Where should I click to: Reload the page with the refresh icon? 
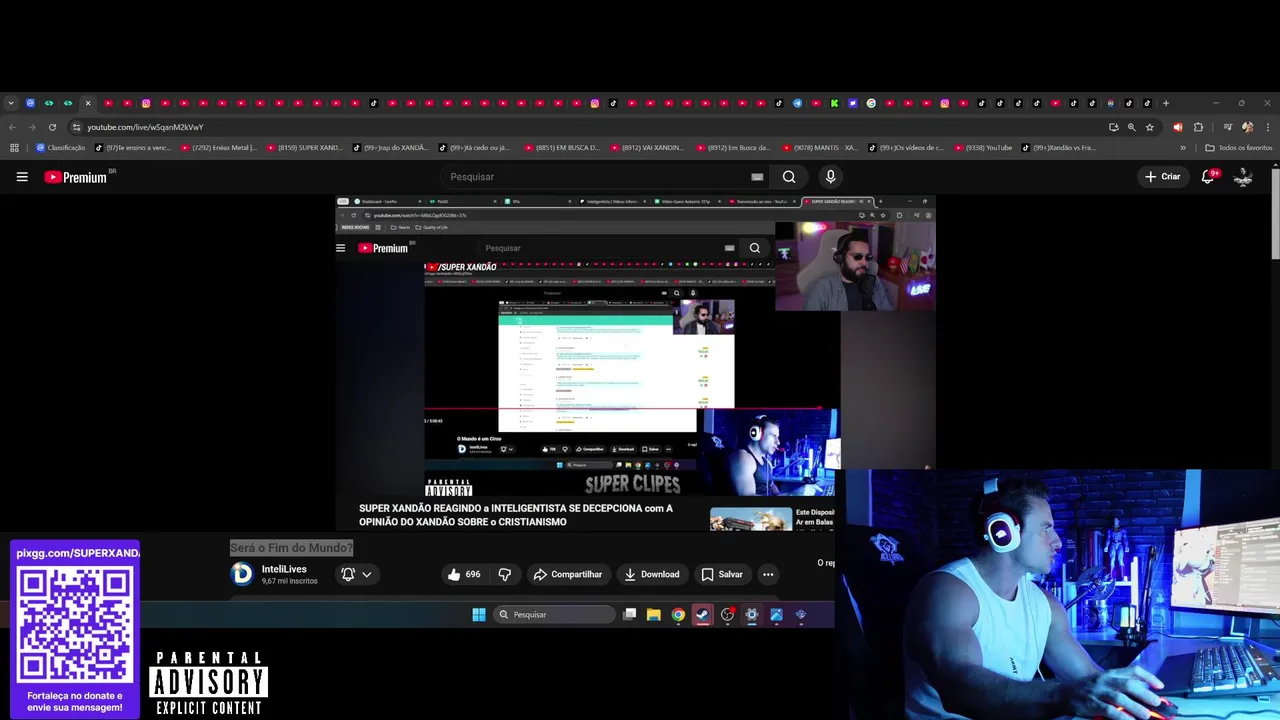coord(52,127)
